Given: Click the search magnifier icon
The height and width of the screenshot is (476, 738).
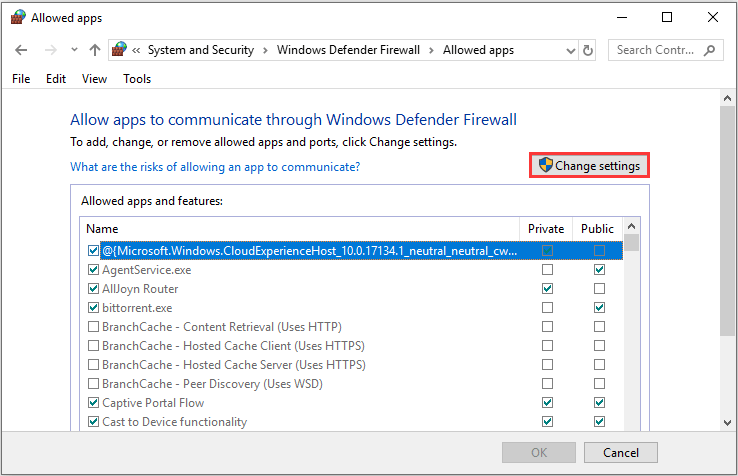Looking at the screenshot, I should point(709,50).
